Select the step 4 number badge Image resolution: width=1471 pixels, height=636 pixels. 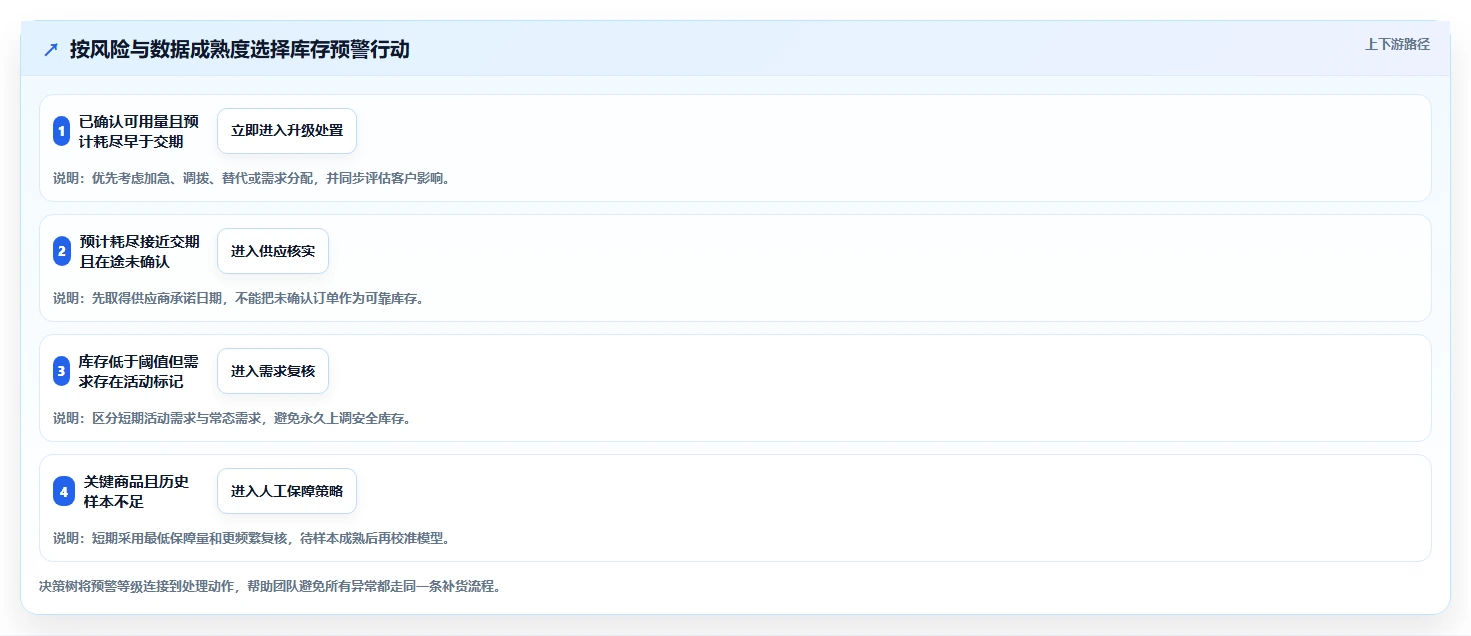pyautogui.click(x=63, y=491)
